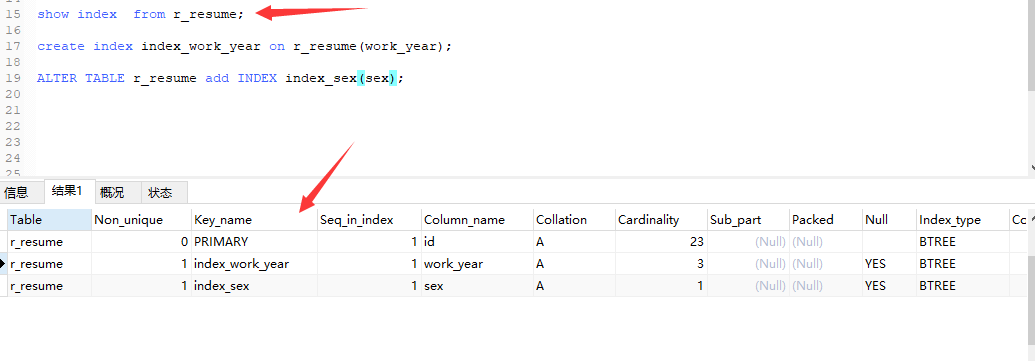
Task: Click YES Null cell in index_work_year row
Action: (889, 264)
